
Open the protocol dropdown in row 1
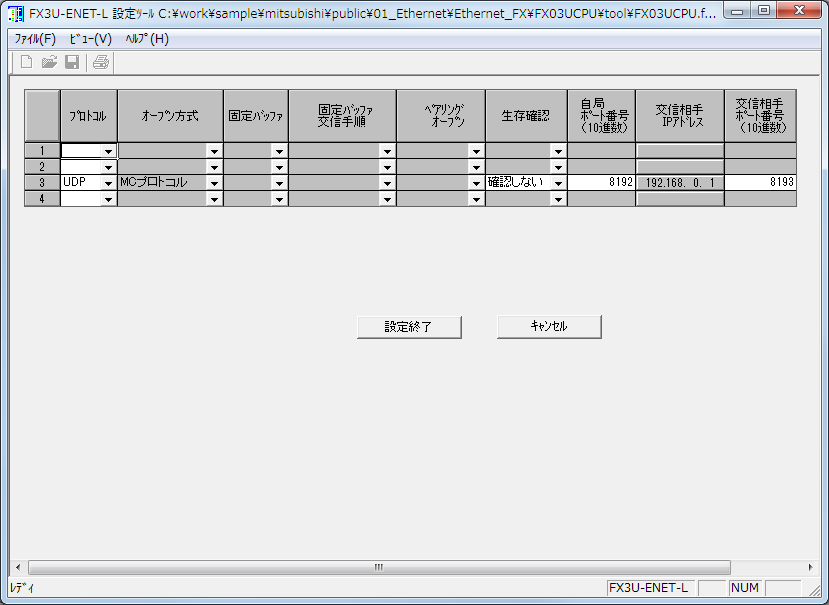coord(110,150)
